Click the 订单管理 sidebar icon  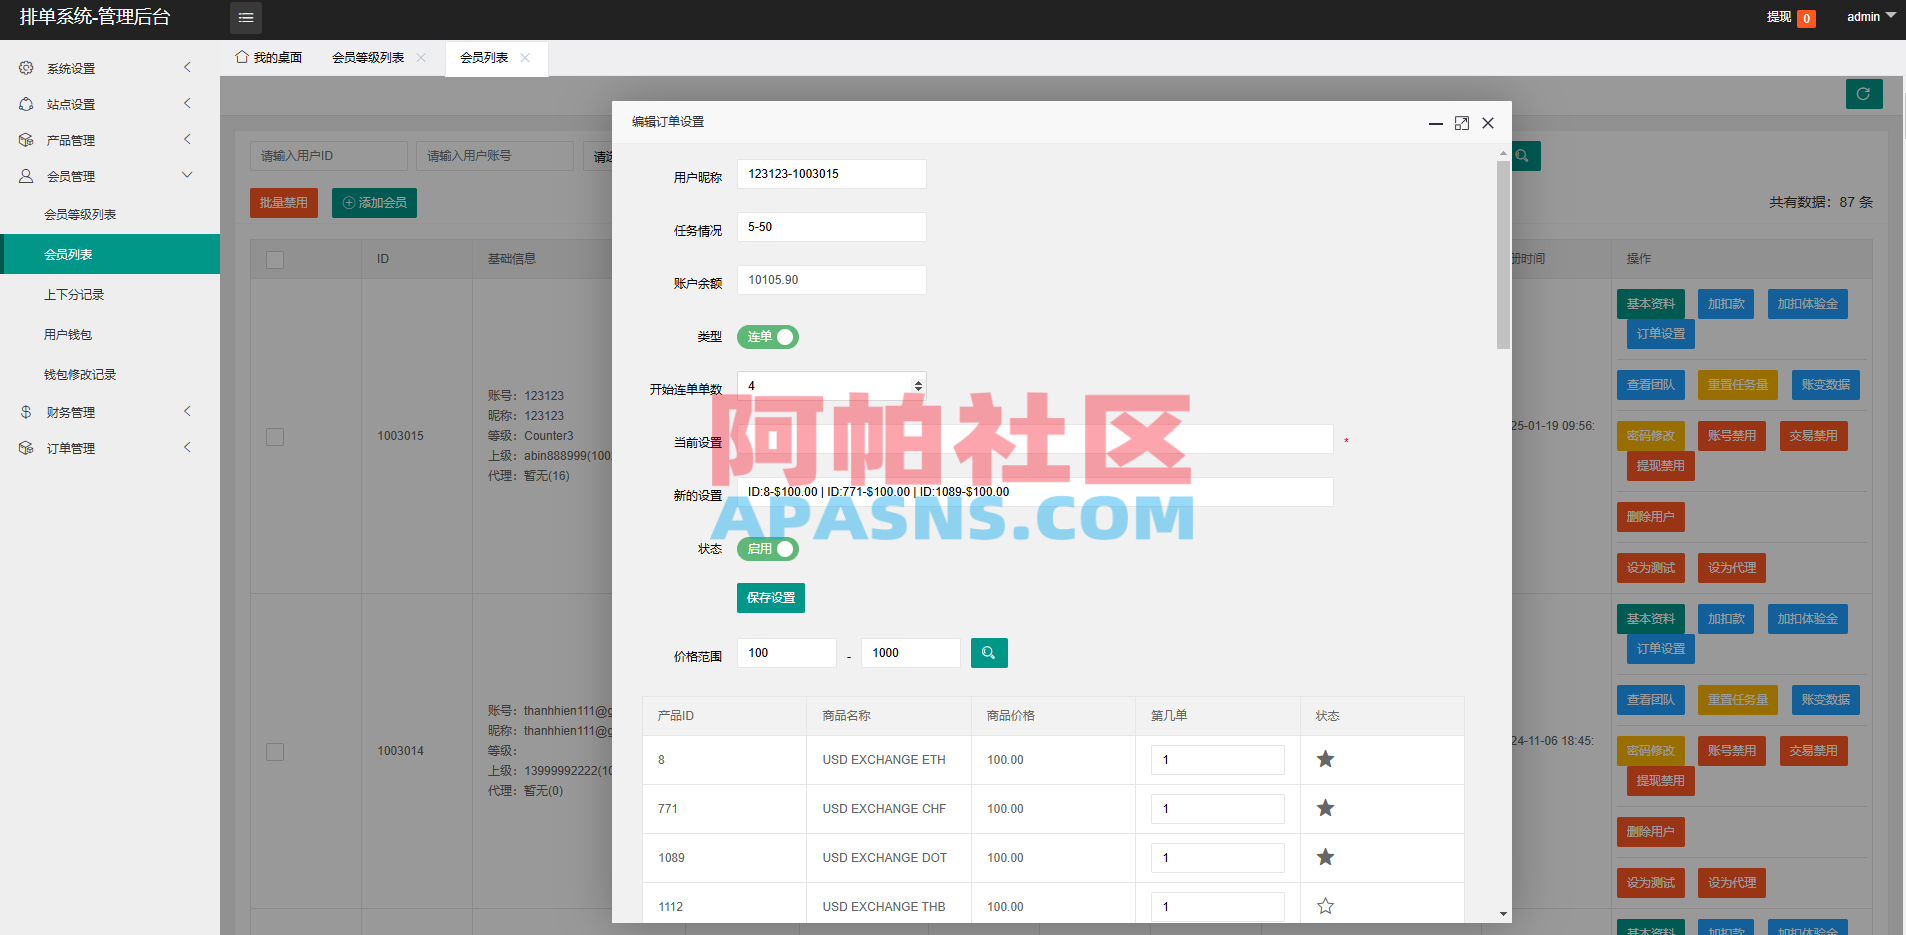[26, 447]
